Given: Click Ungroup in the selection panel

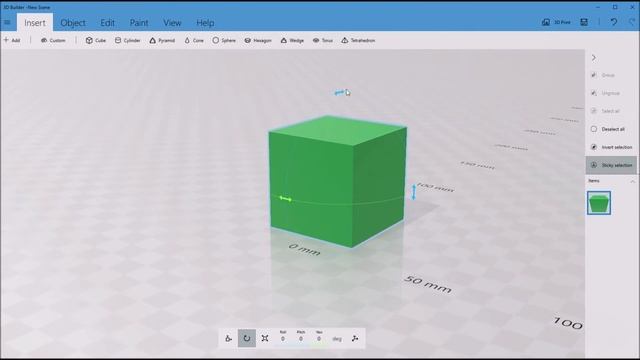Looking at the screenshot, I should pyautogui.click(x=606, y=93).
